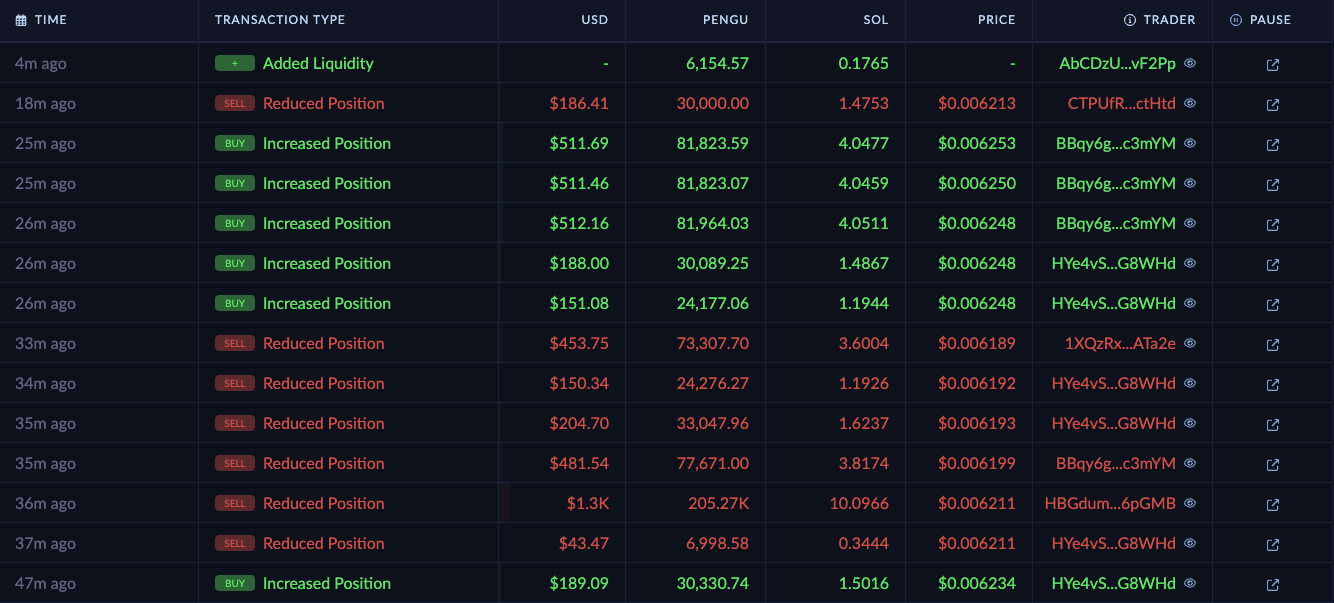The width and height of the screenshot is (1334, 603).
Task: Click the PRICE column header
Action: click(x=996, y=20)
